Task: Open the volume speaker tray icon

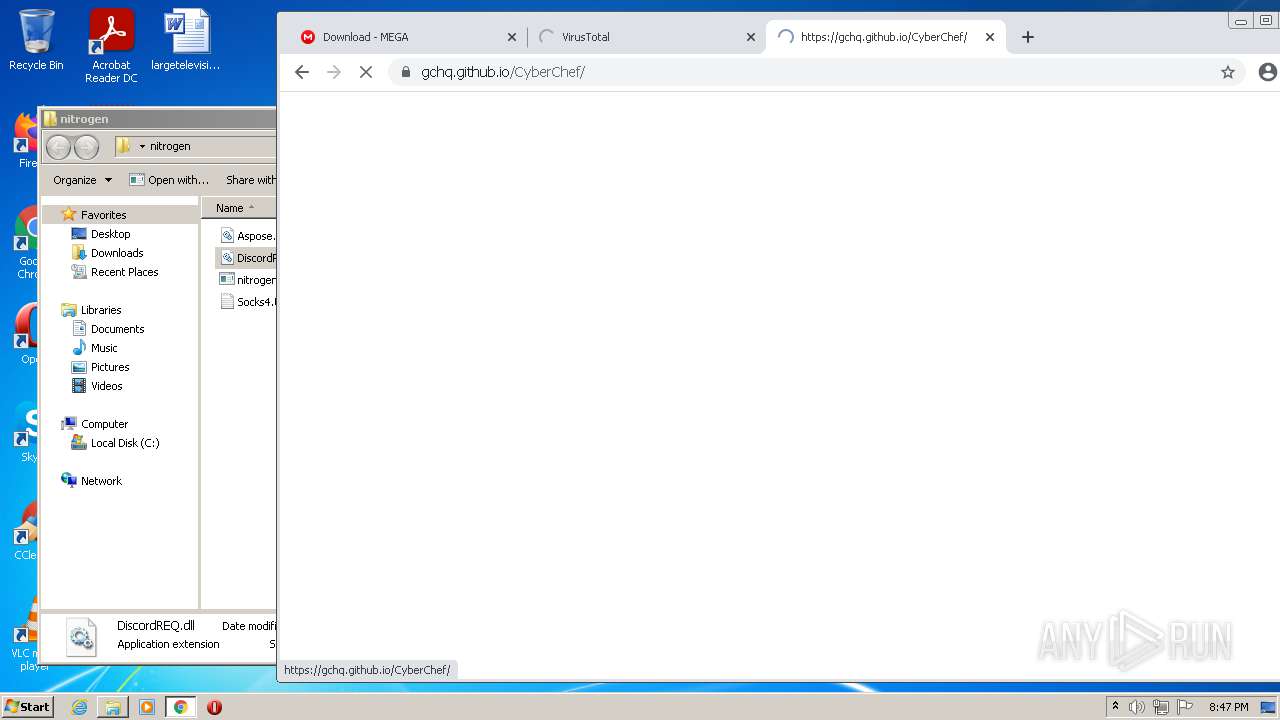Action: coord(1136,707)
